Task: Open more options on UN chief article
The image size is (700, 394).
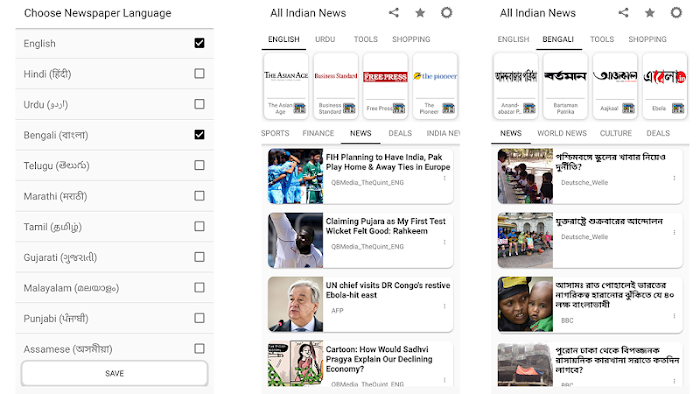Action: pyautogui.click(x=445, y=306)
